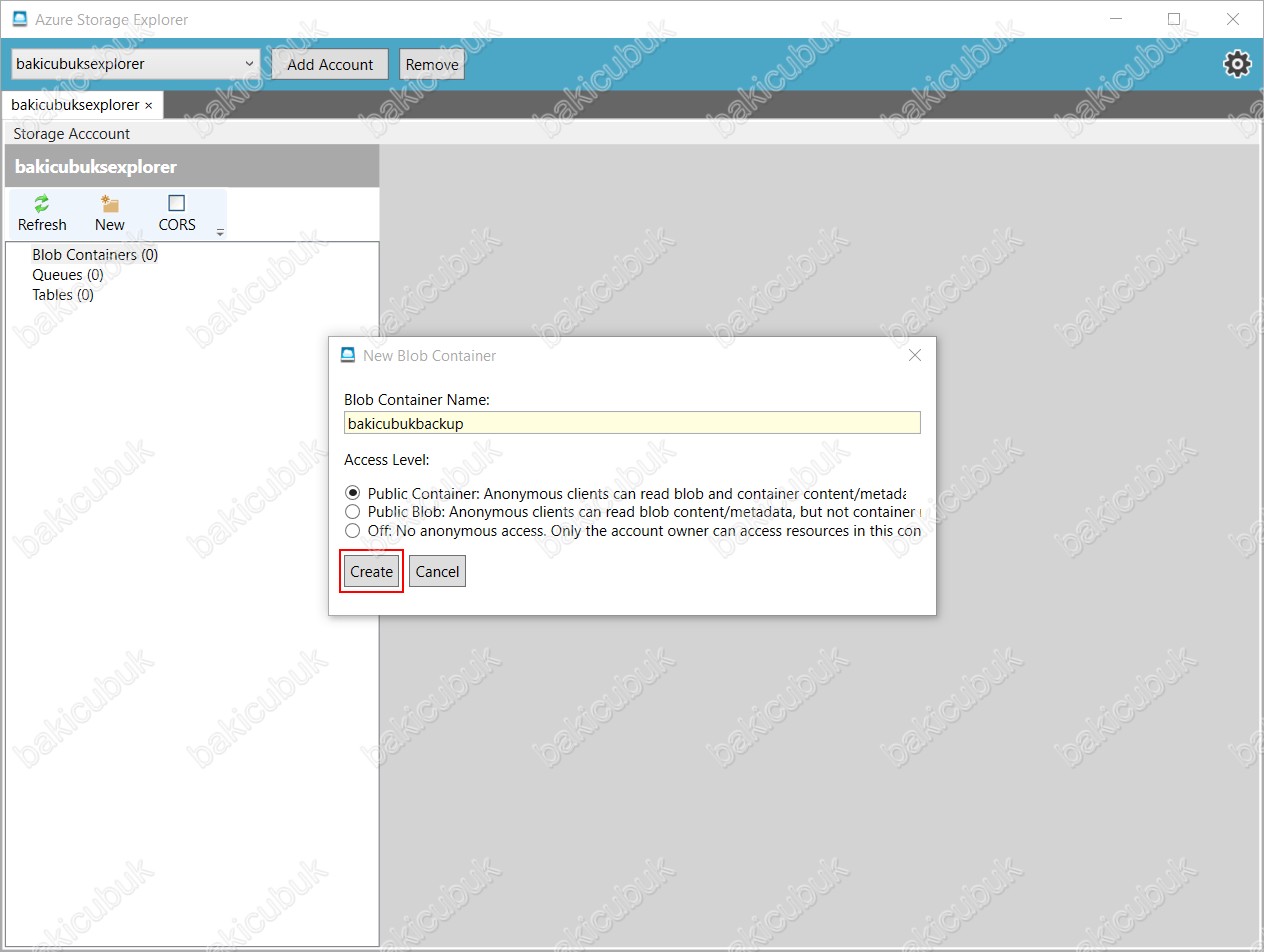Click the Create button

(371, 572)
